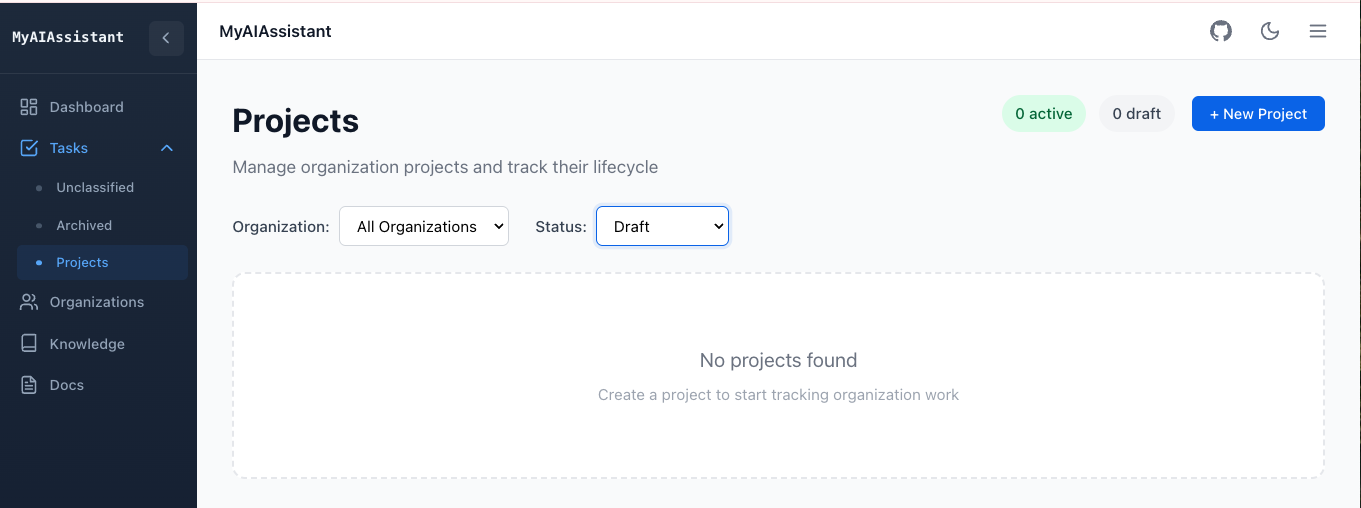Click the 0 active status badge

click(x=1043, y=114)
